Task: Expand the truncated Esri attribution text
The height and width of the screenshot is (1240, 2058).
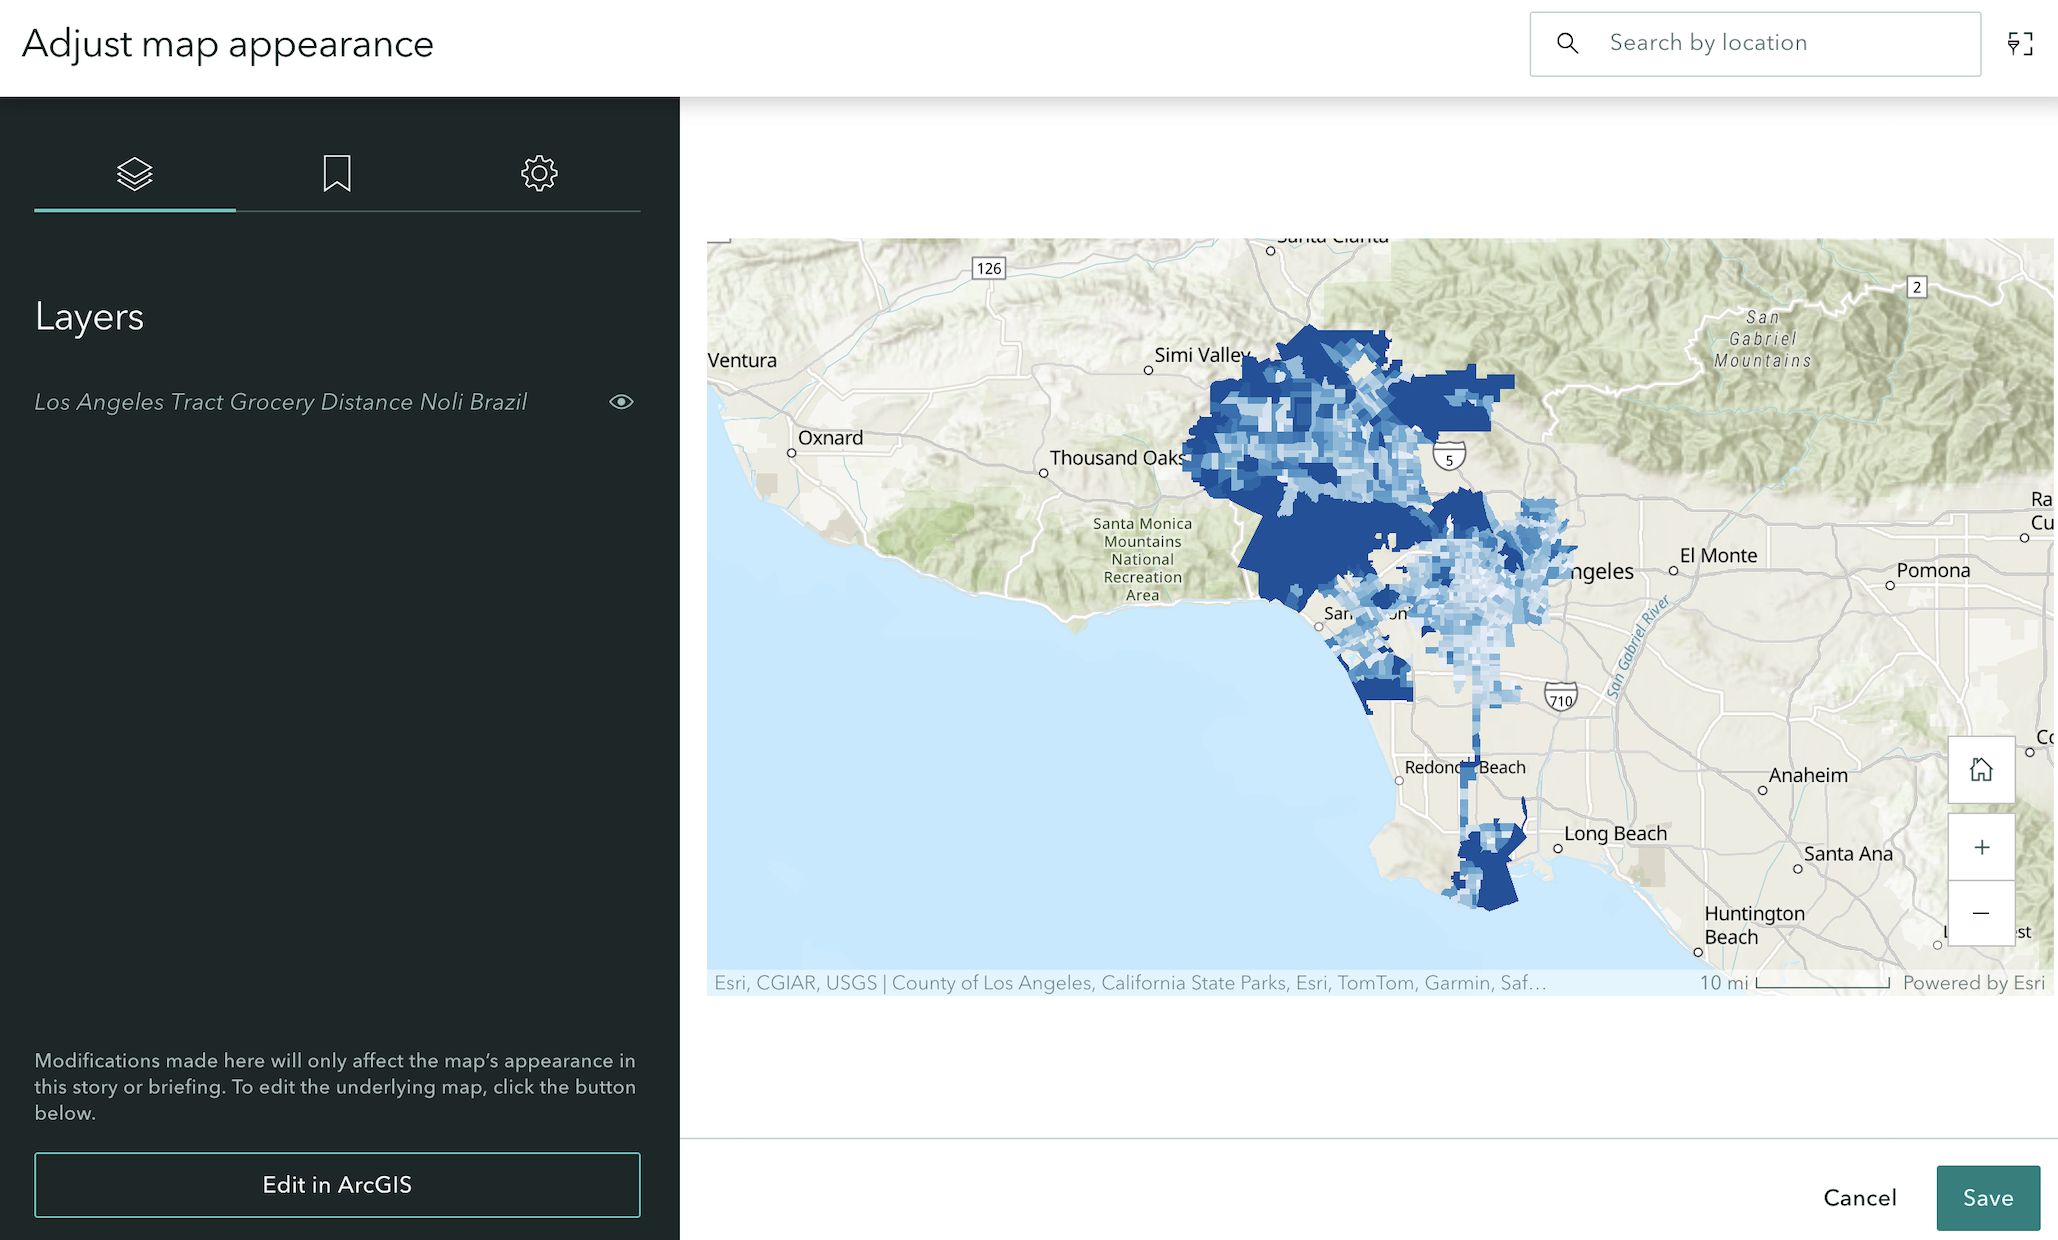Action: click(1130, 983)
